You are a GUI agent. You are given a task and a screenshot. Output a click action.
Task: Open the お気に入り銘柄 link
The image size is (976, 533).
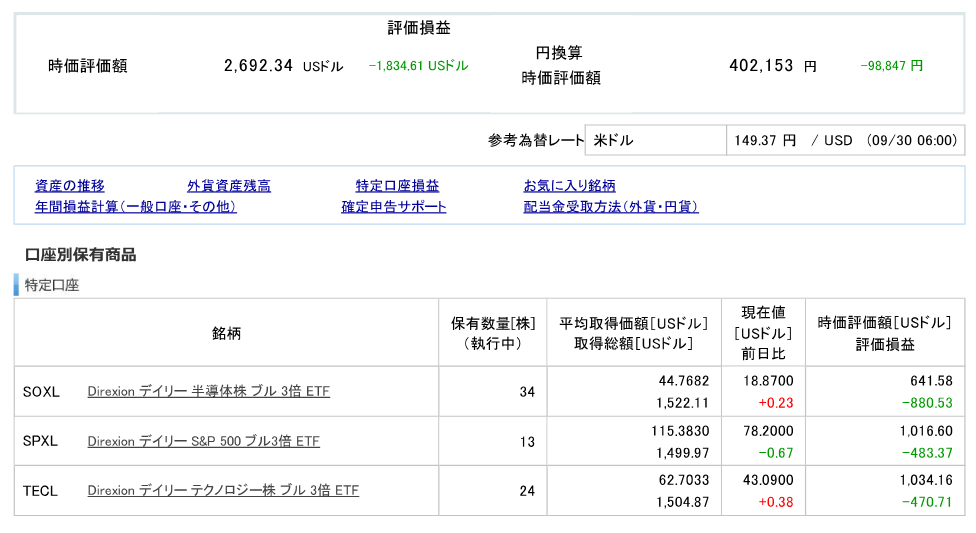point(570,186)
